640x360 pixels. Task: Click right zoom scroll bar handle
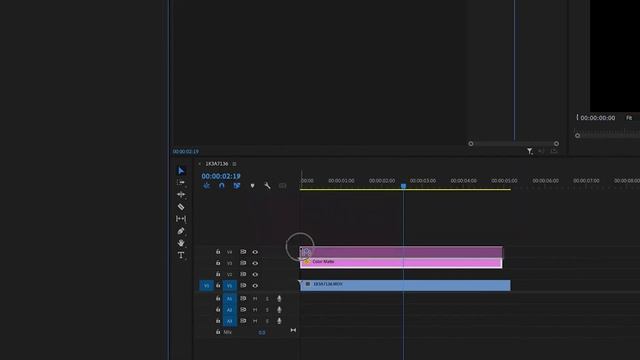point(556,144)
